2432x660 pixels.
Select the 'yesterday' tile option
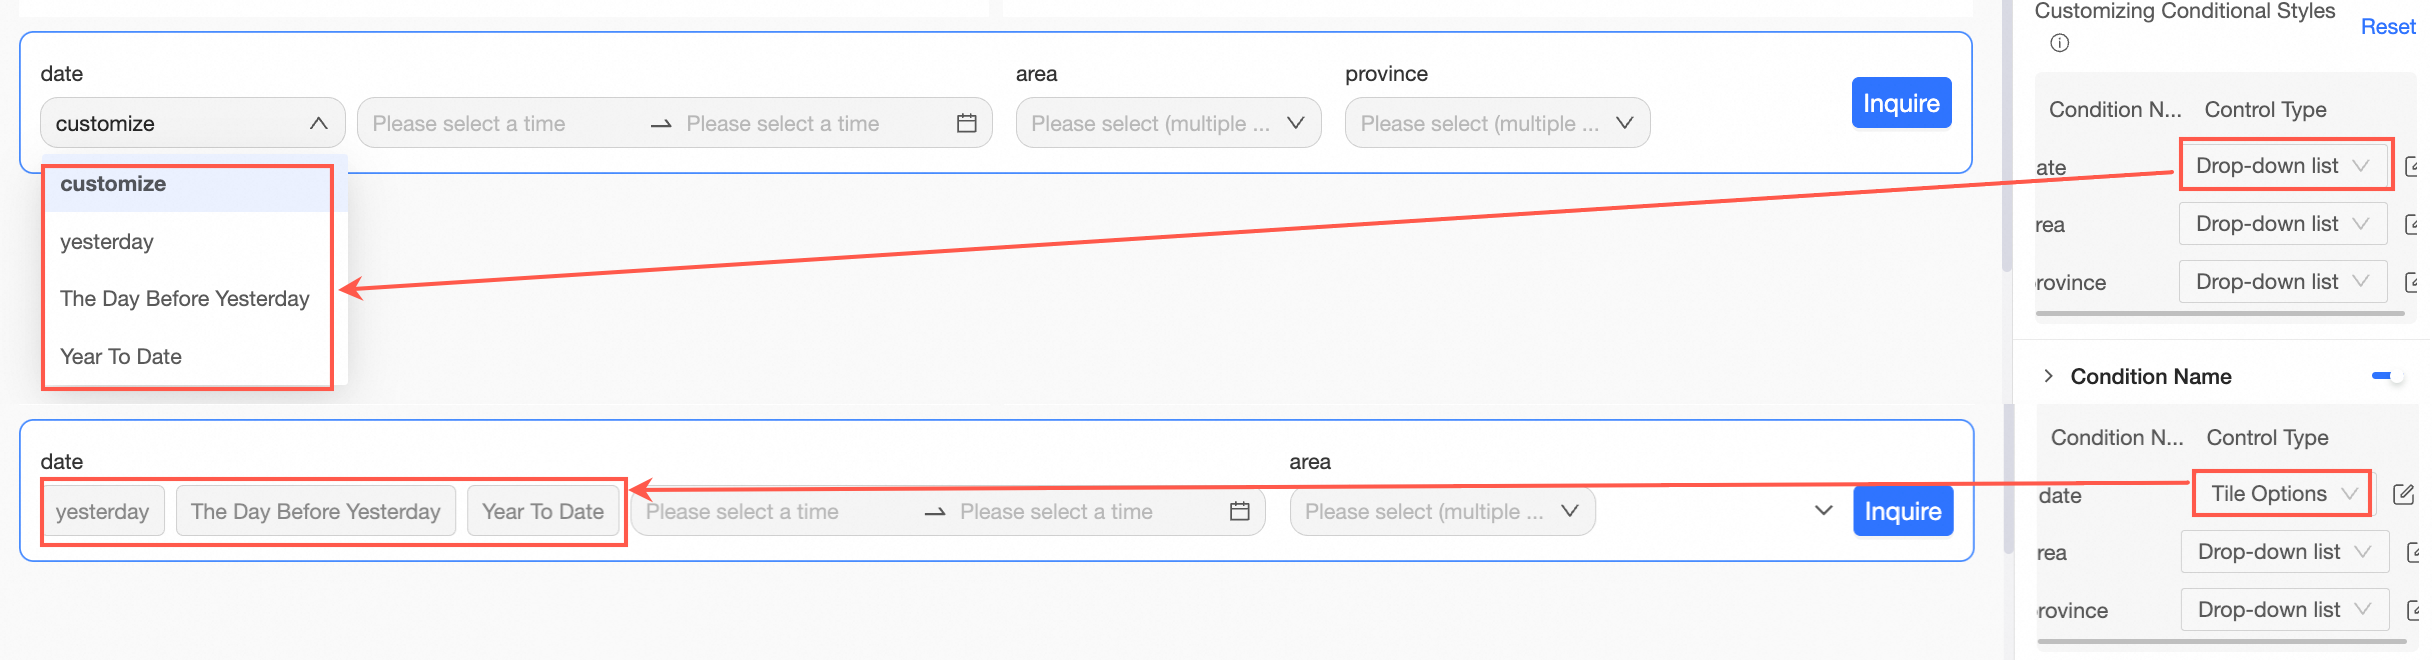pos(103,511)
